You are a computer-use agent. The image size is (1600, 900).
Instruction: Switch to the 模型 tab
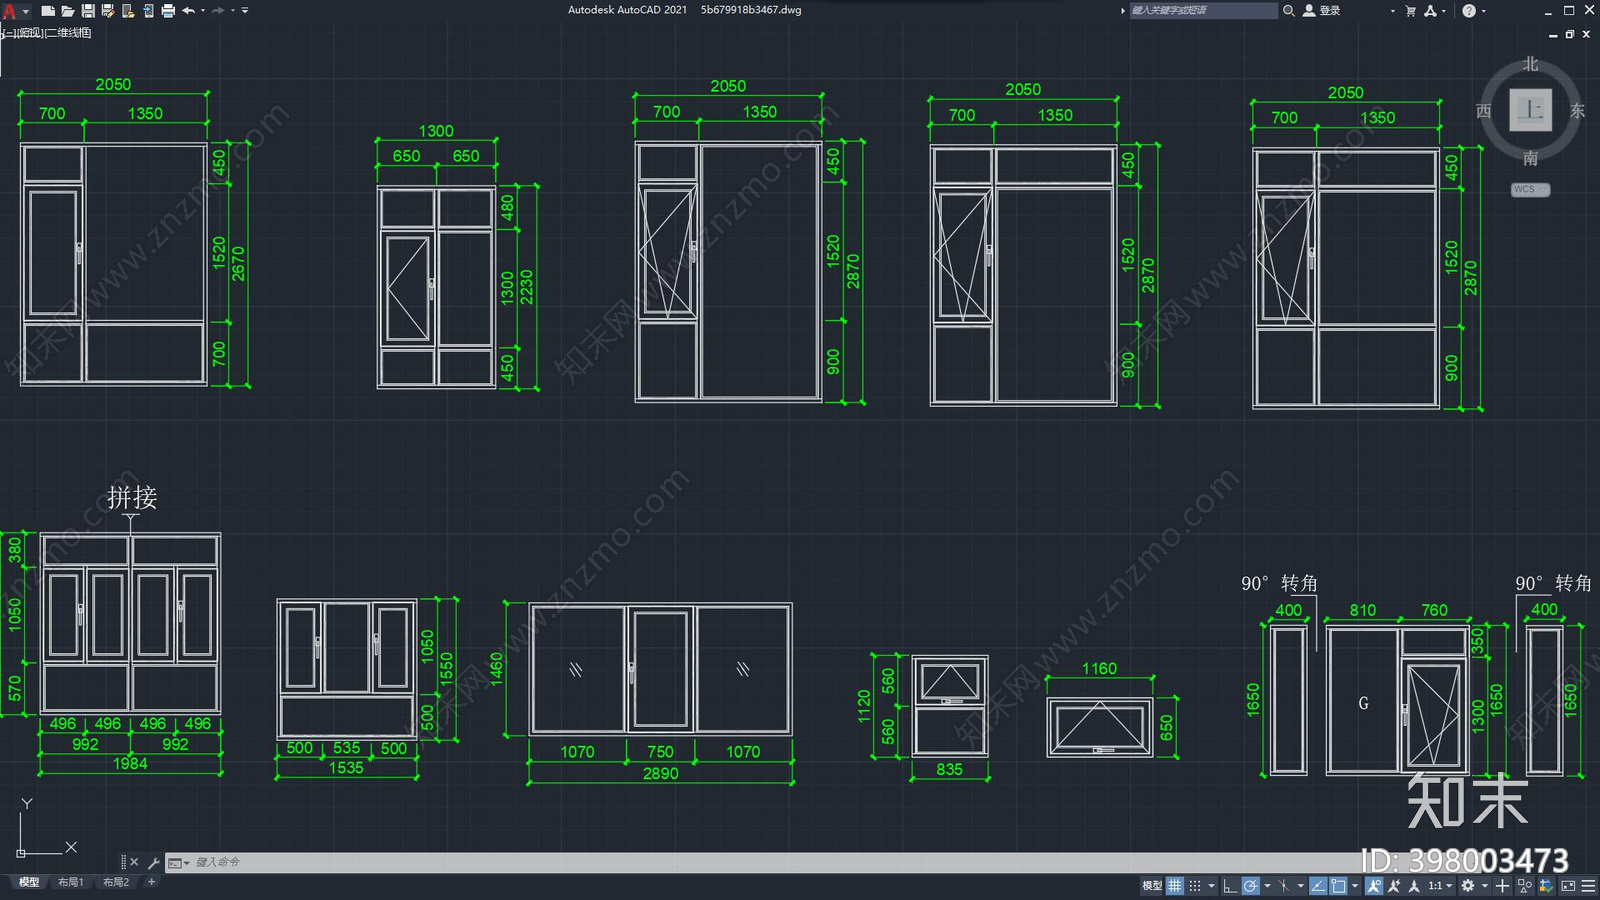click(29, 882)
